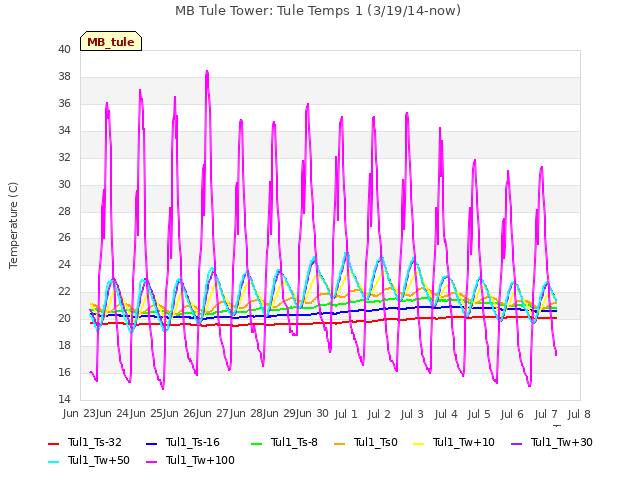Click the cyan Tul1_Tw+50 legend swatch
This screenshot has width=640, height=480.
coord(53,462)
